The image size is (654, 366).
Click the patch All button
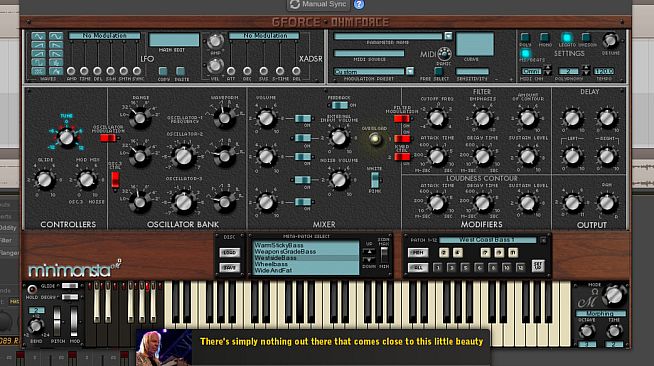(418, 268)
